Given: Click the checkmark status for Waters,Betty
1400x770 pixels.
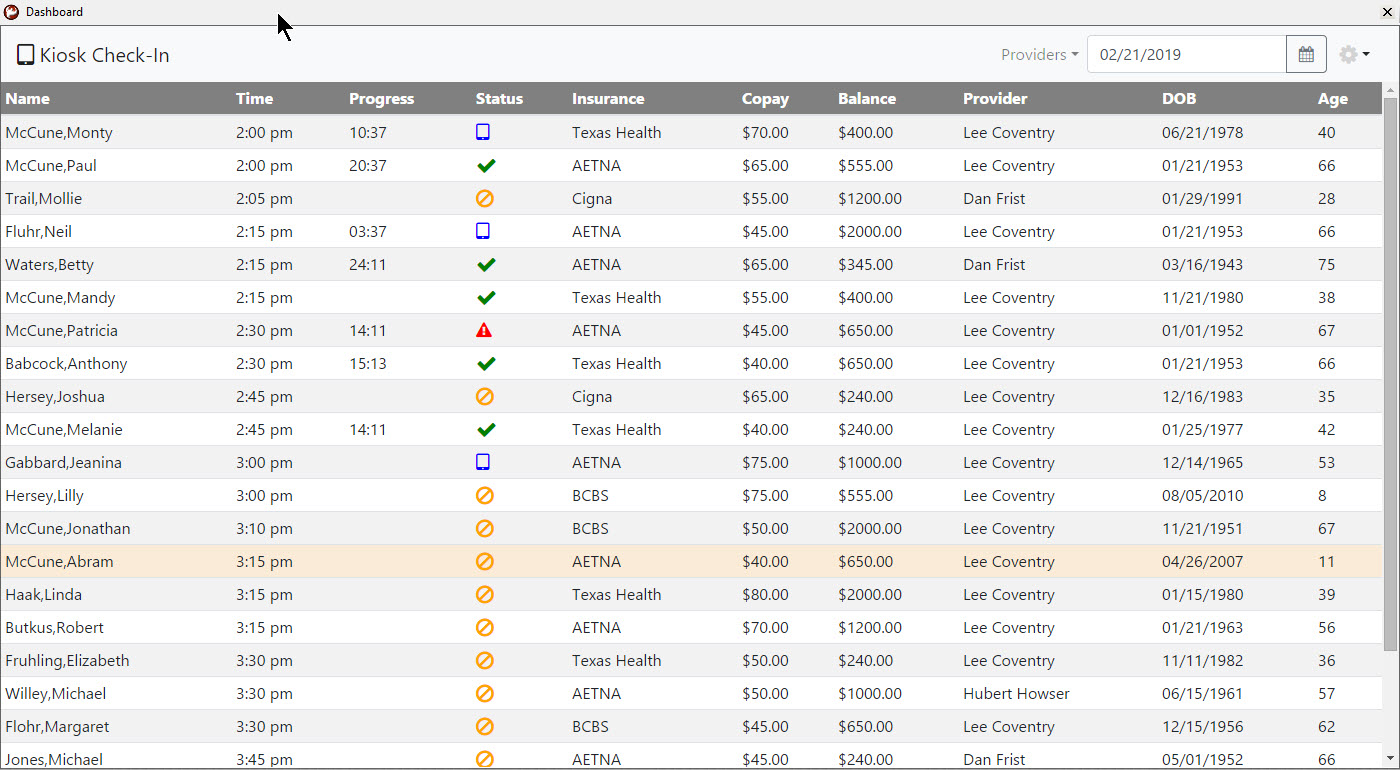Looking at the screenshot, I should click(486, 264).
